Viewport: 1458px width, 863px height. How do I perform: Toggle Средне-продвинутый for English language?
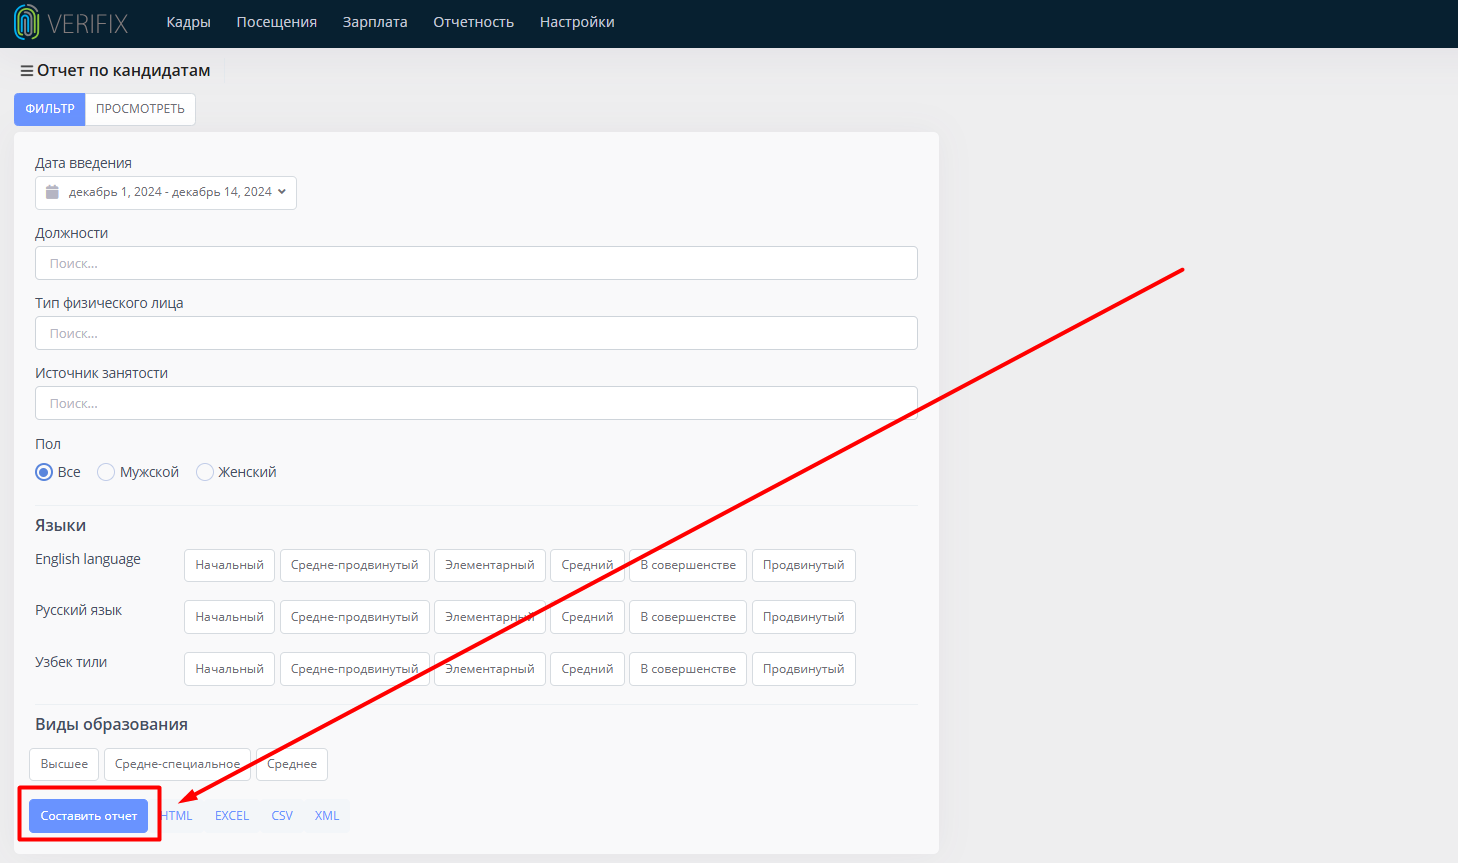[355, 565]
